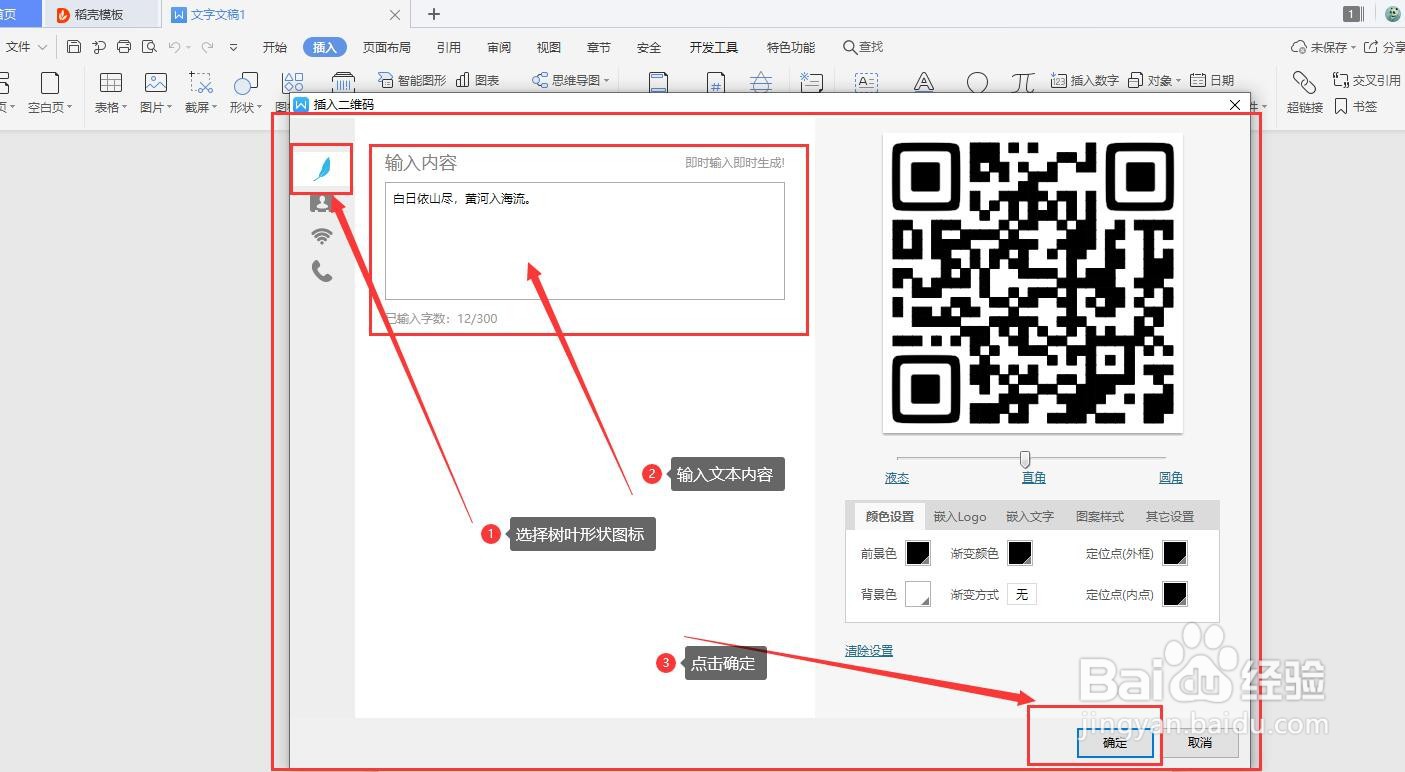
Task: Click the formula pi symbol icon
Action: (1022, 83)
